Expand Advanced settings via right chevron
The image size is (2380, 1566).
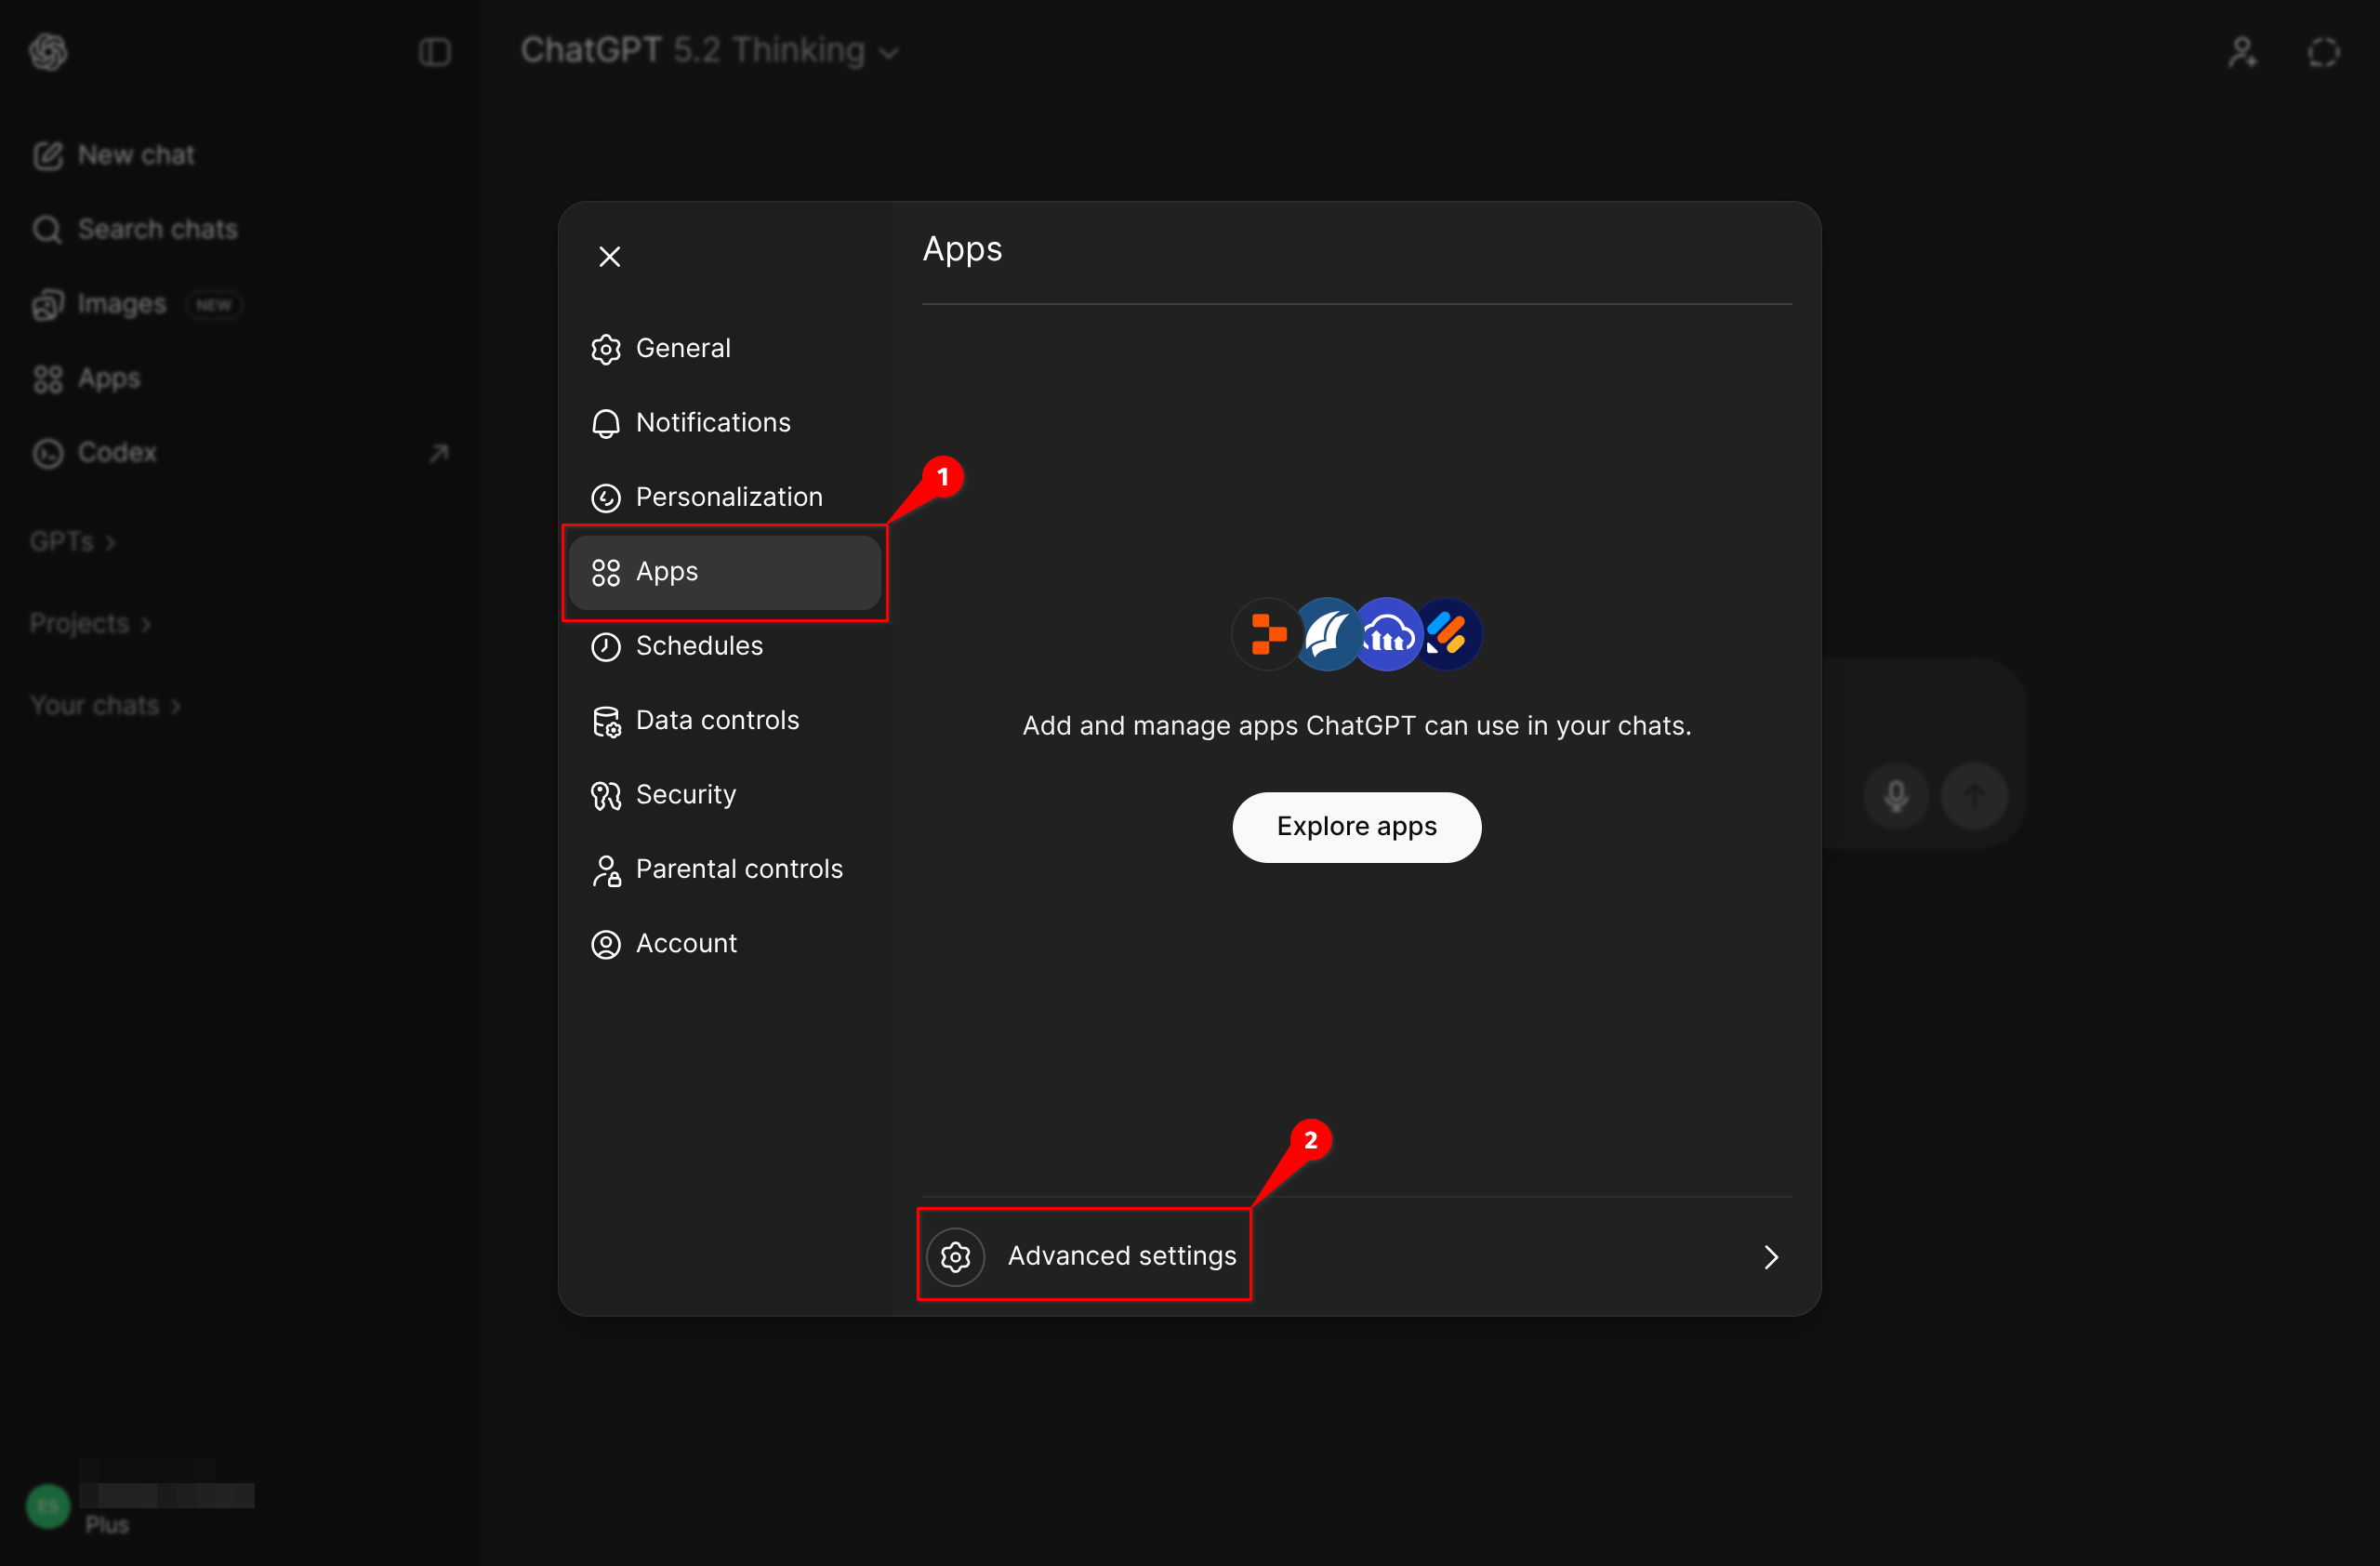pos(1770,1257)
